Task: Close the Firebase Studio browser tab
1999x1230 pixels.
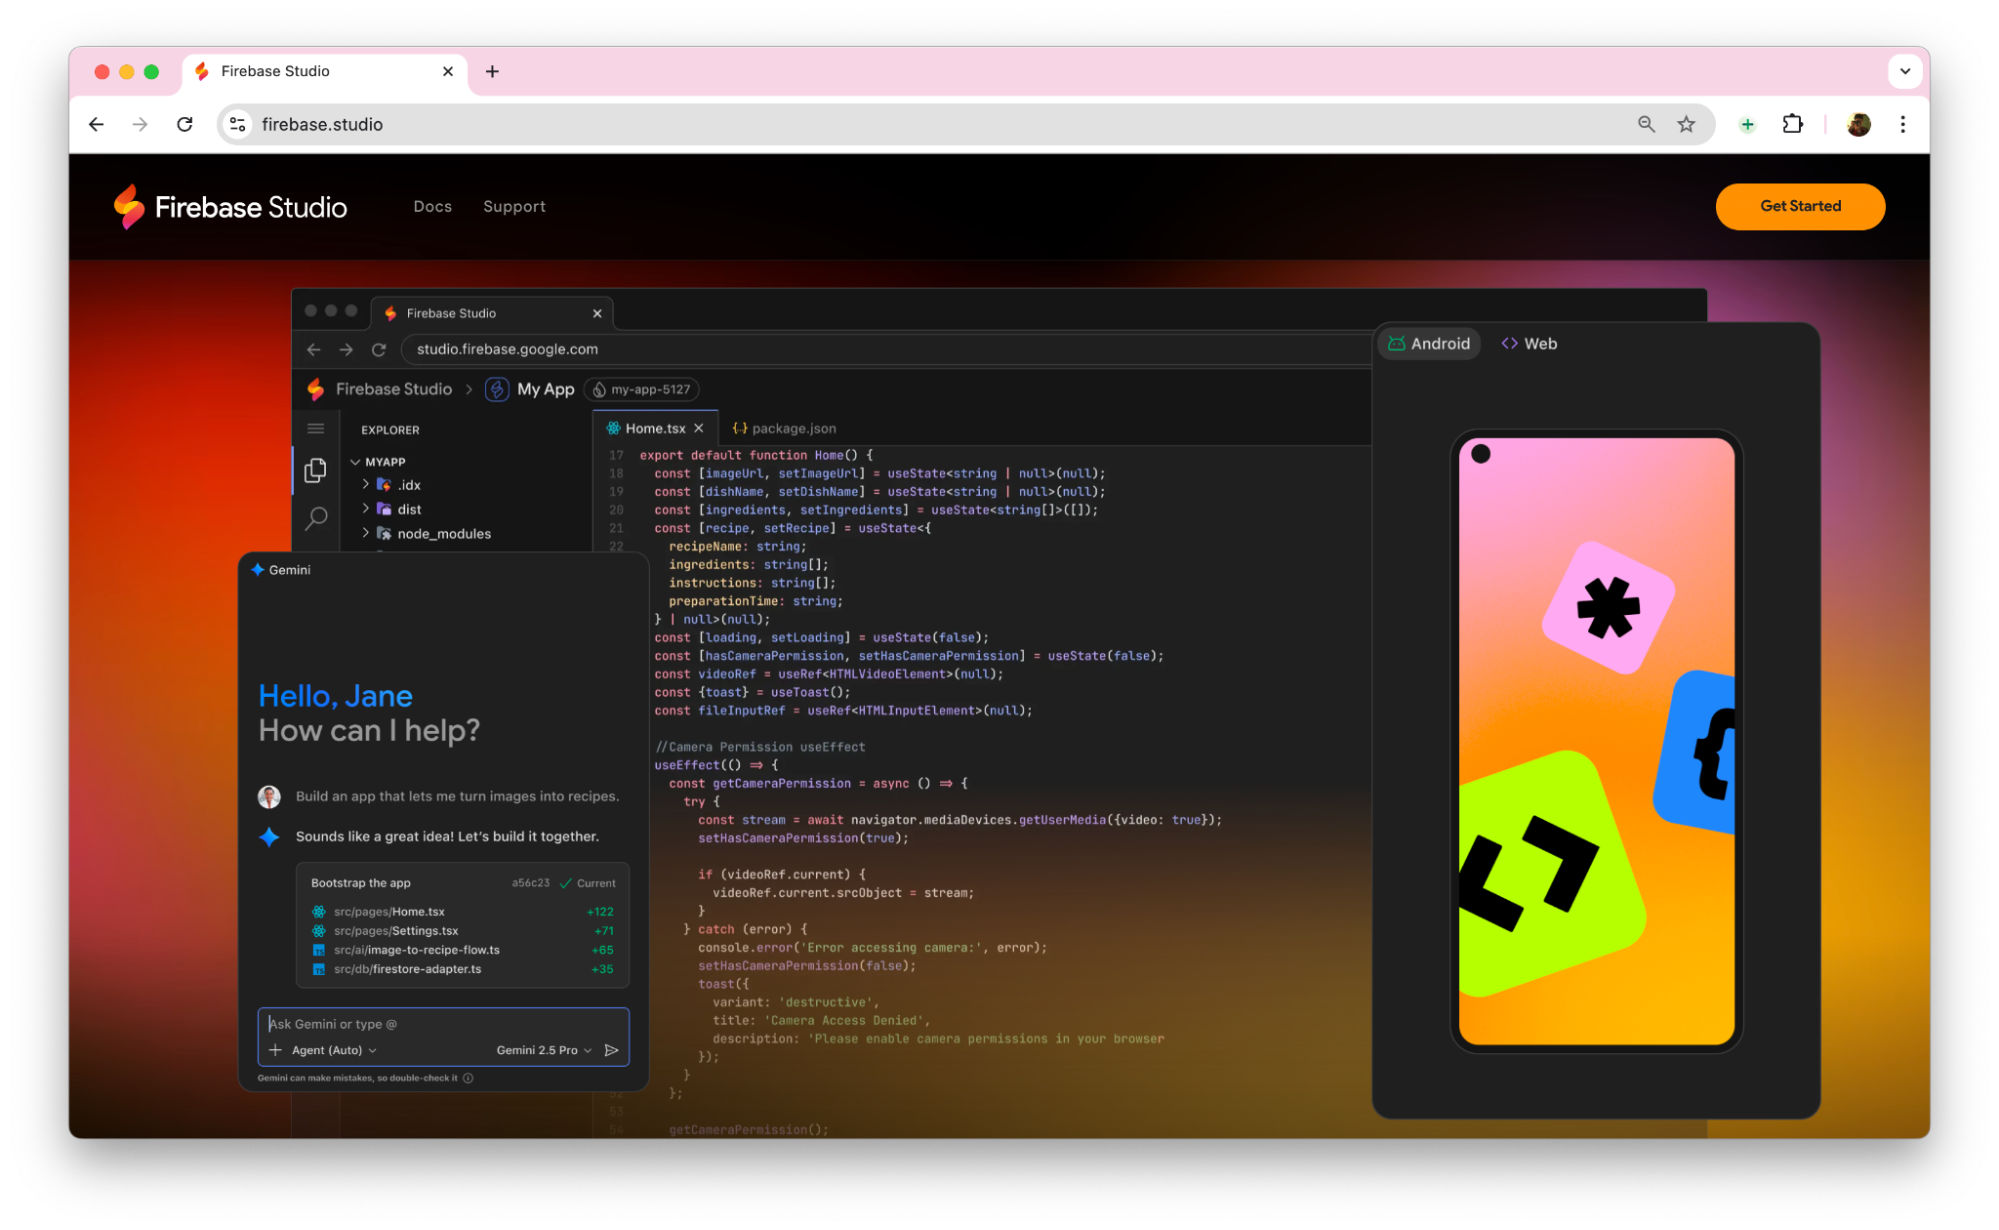Action: 448,71
